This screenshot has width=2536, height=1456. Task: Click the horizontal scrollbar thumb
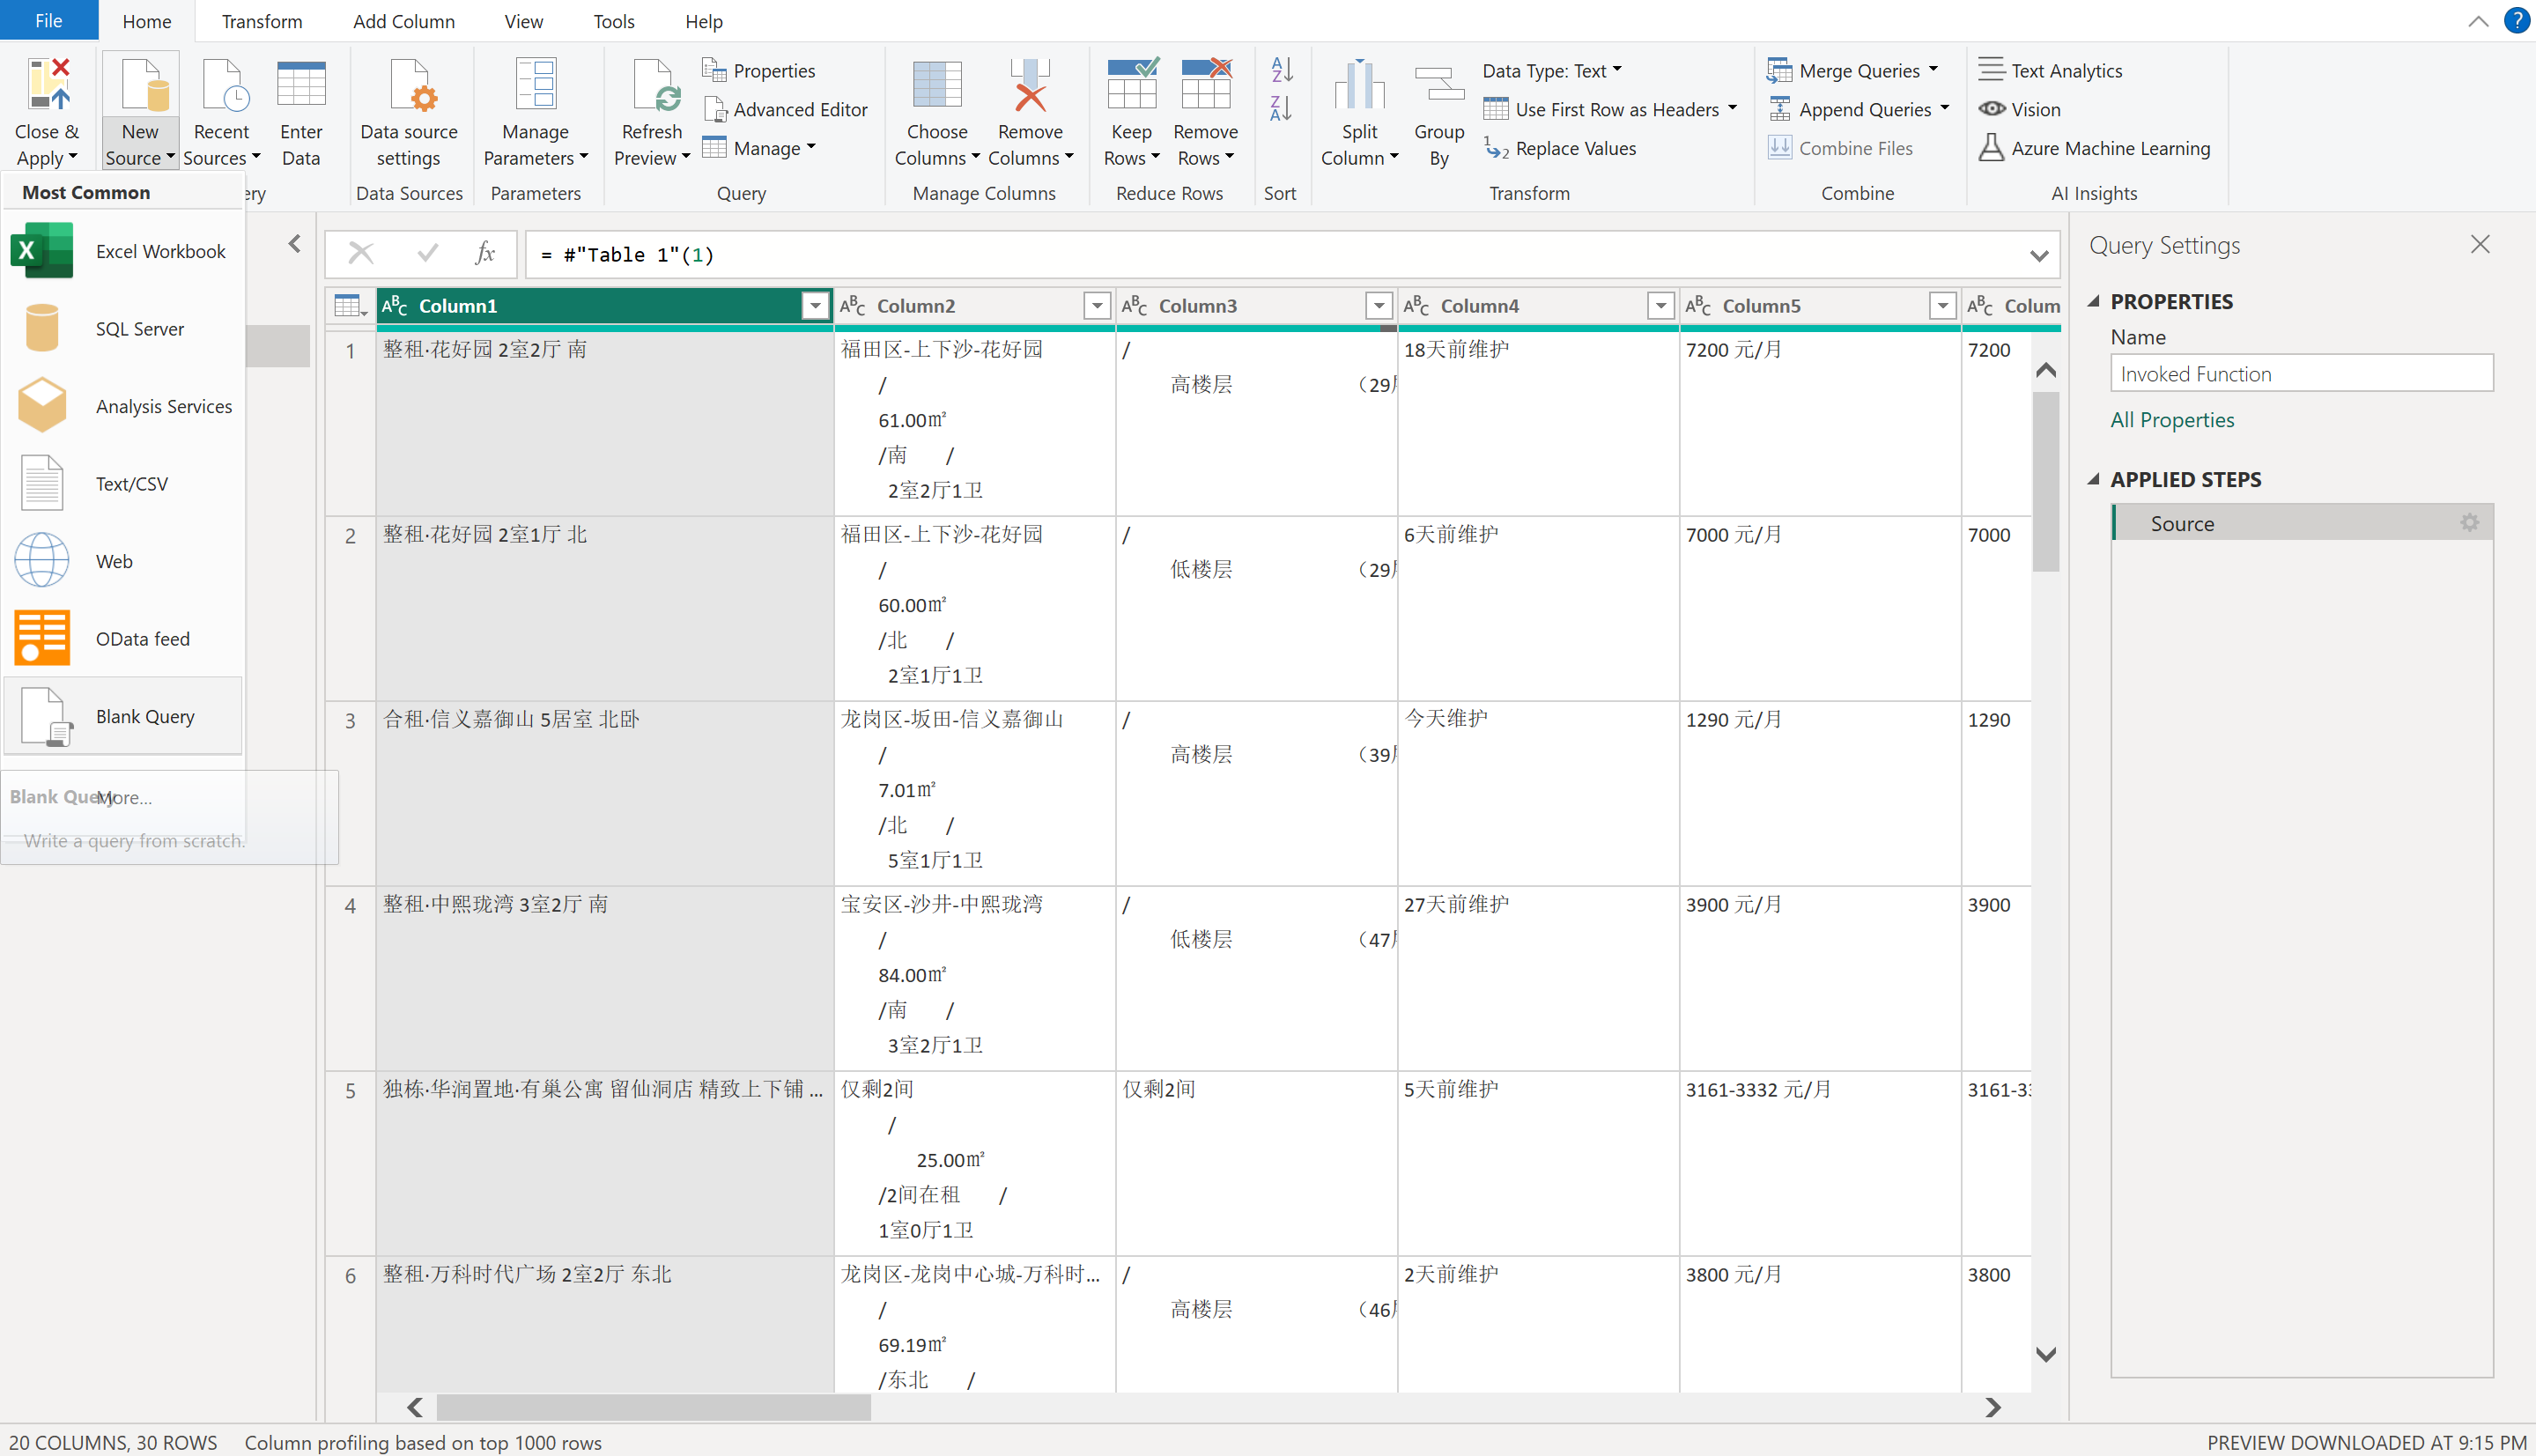(653, 1407)
